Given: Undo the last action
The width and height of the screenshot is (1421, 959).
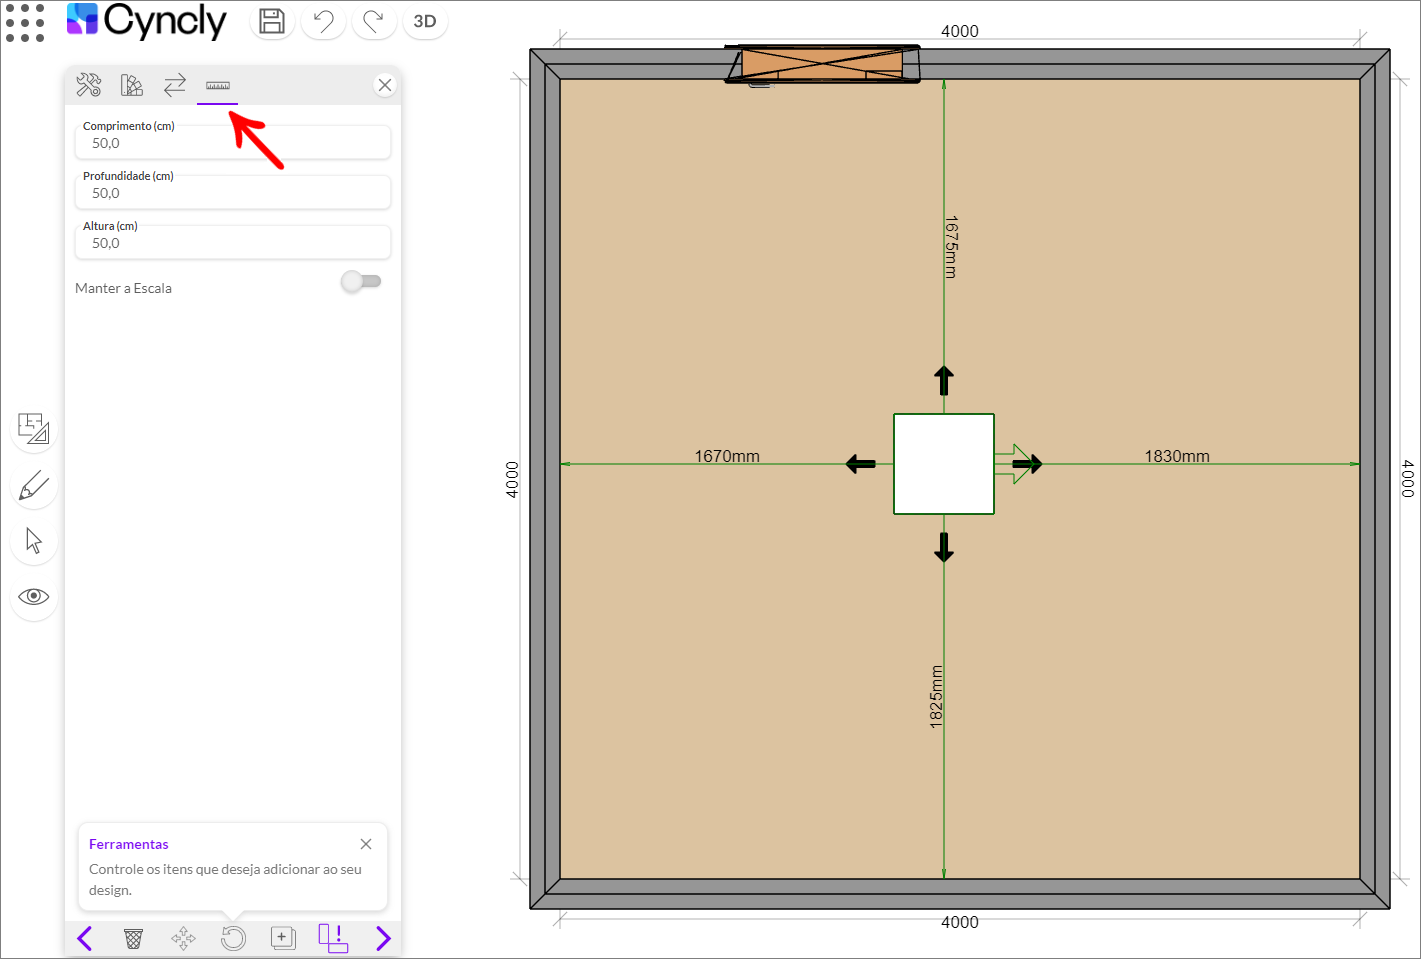Looking at the screenshot, I should click(x=323, y=21).
